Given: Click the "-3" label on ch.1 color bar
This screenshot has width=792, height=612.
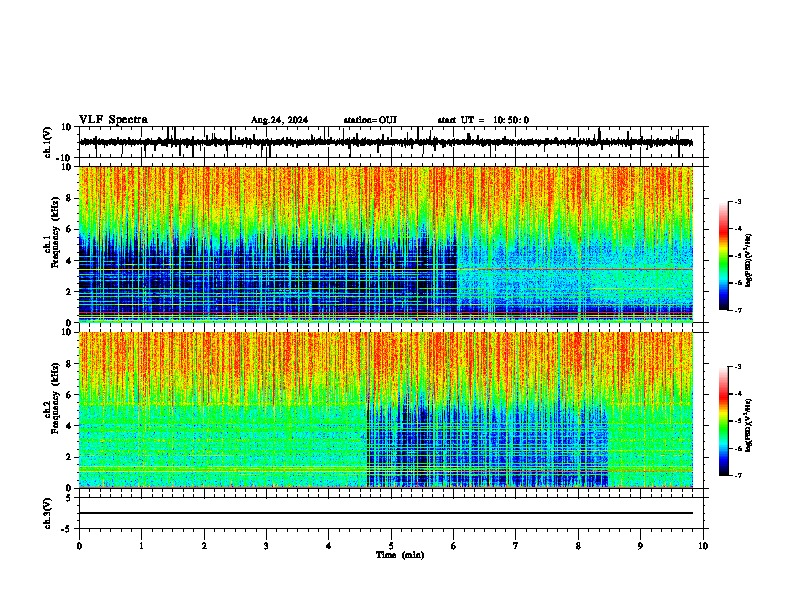Looking at the screenshot, I should (737, 201).
